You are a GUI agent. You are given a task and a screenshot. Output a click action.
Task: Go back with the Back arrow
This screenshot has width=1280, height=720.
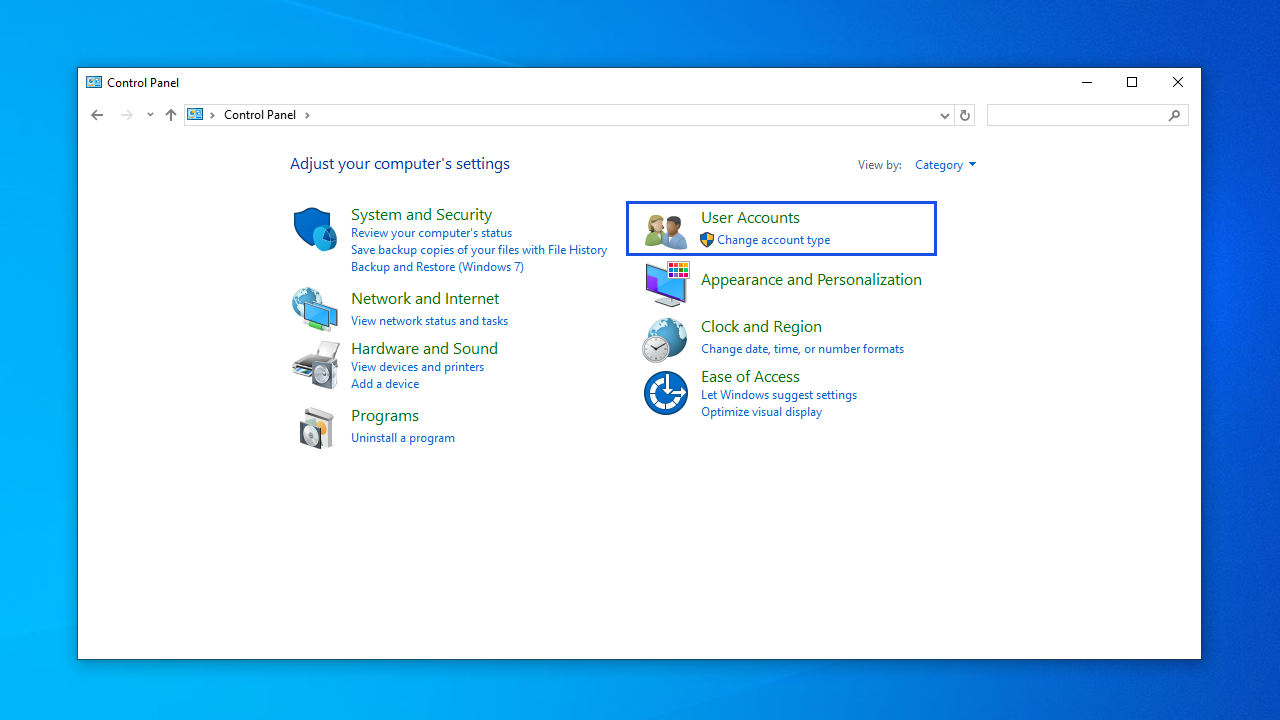[97, 115]
